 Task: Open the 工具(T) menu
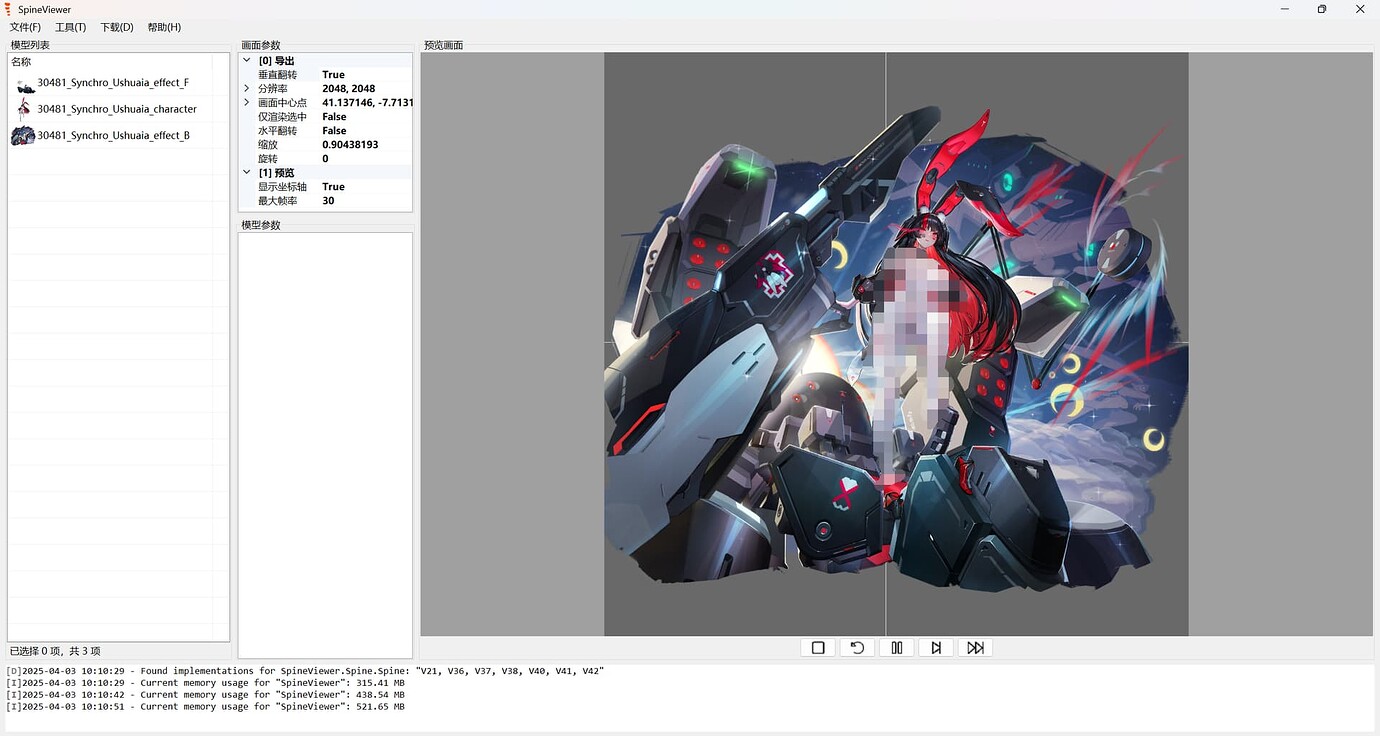[x=70, y=27]
